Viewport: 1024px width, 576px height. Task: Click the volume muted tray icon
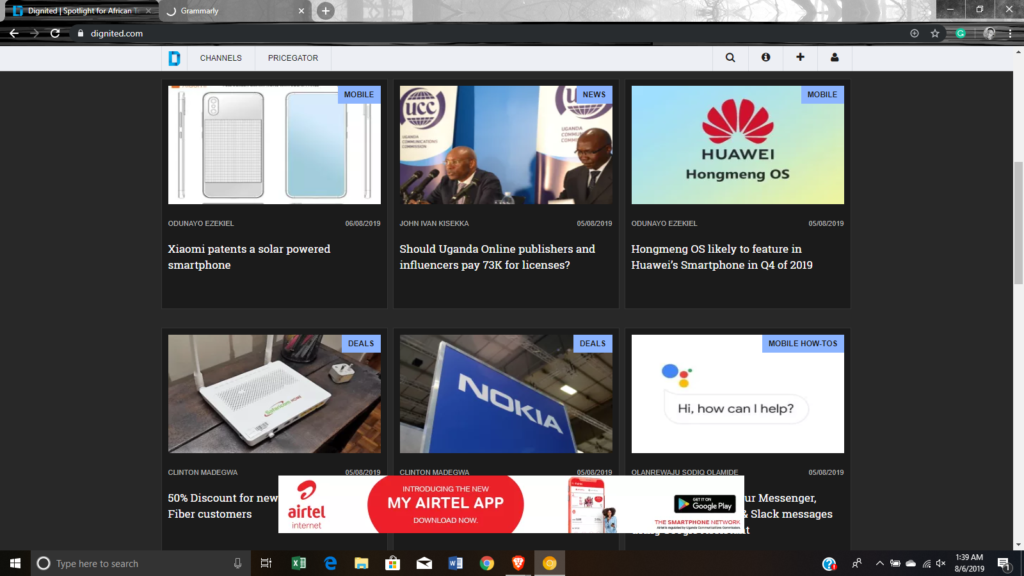click(941, 564)
